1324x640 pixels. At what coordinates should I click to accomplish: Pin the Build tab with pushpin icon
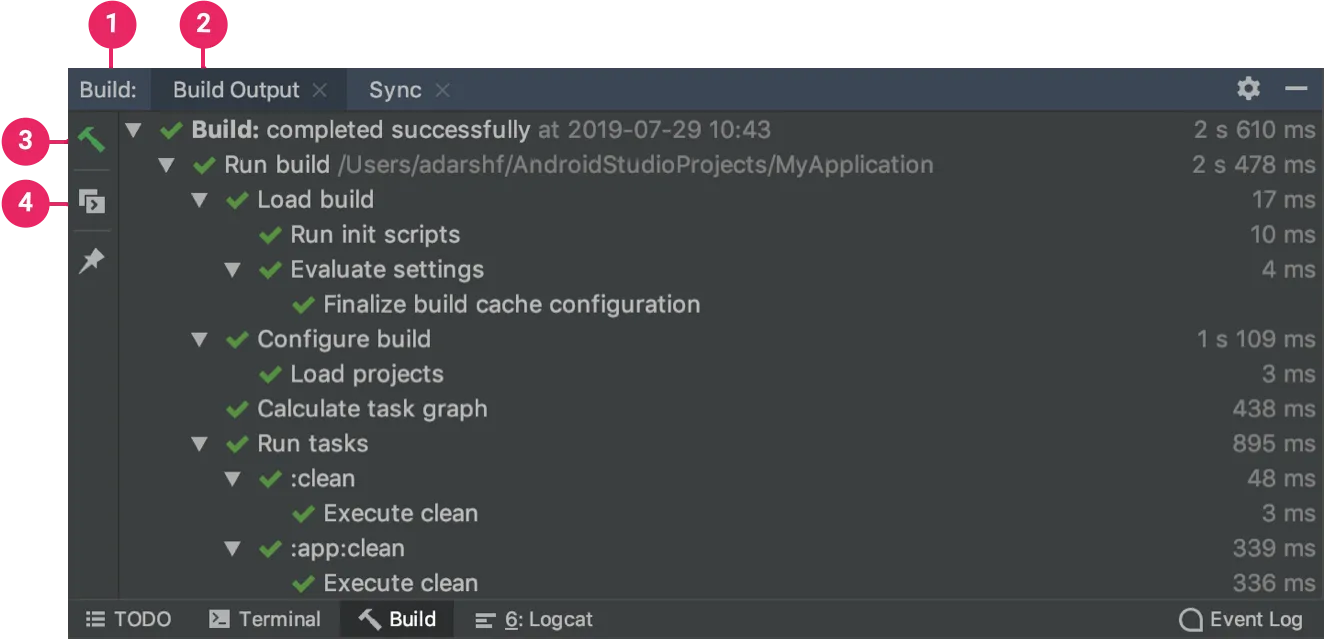(x=92, y=261)
